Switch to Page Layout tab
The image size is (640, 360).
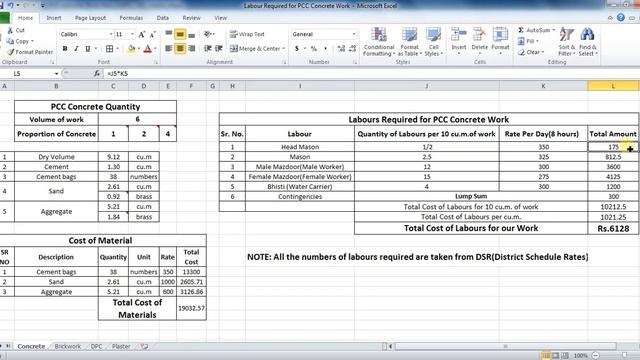90,18
